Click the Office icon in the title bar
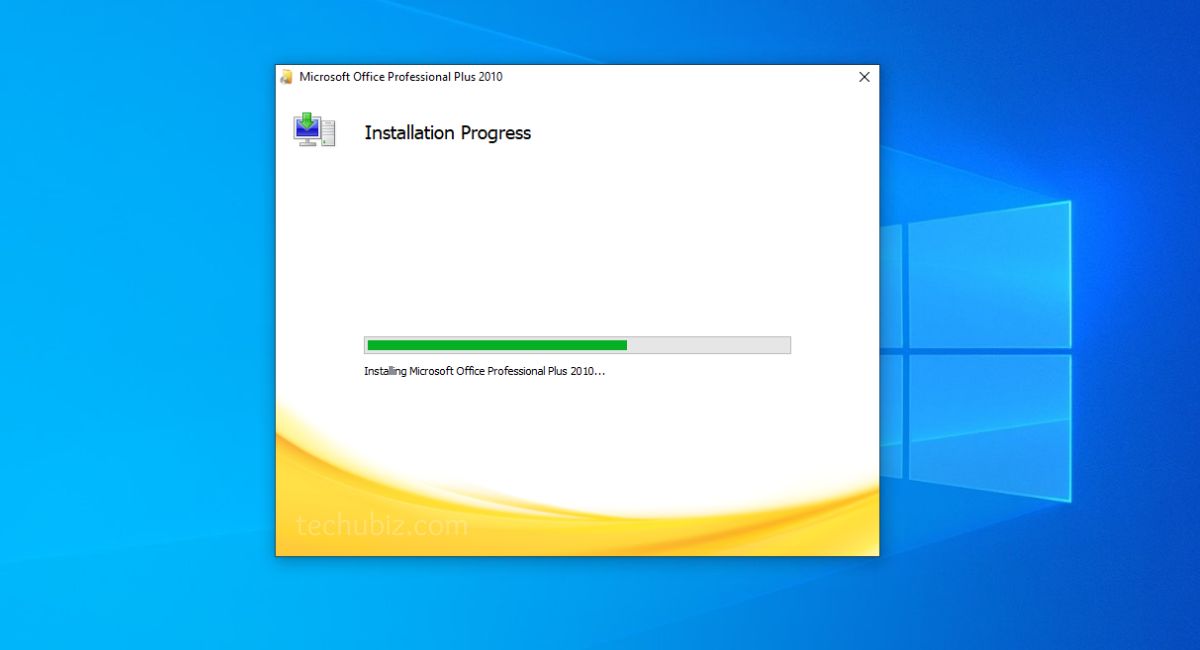 coord(287,77)
